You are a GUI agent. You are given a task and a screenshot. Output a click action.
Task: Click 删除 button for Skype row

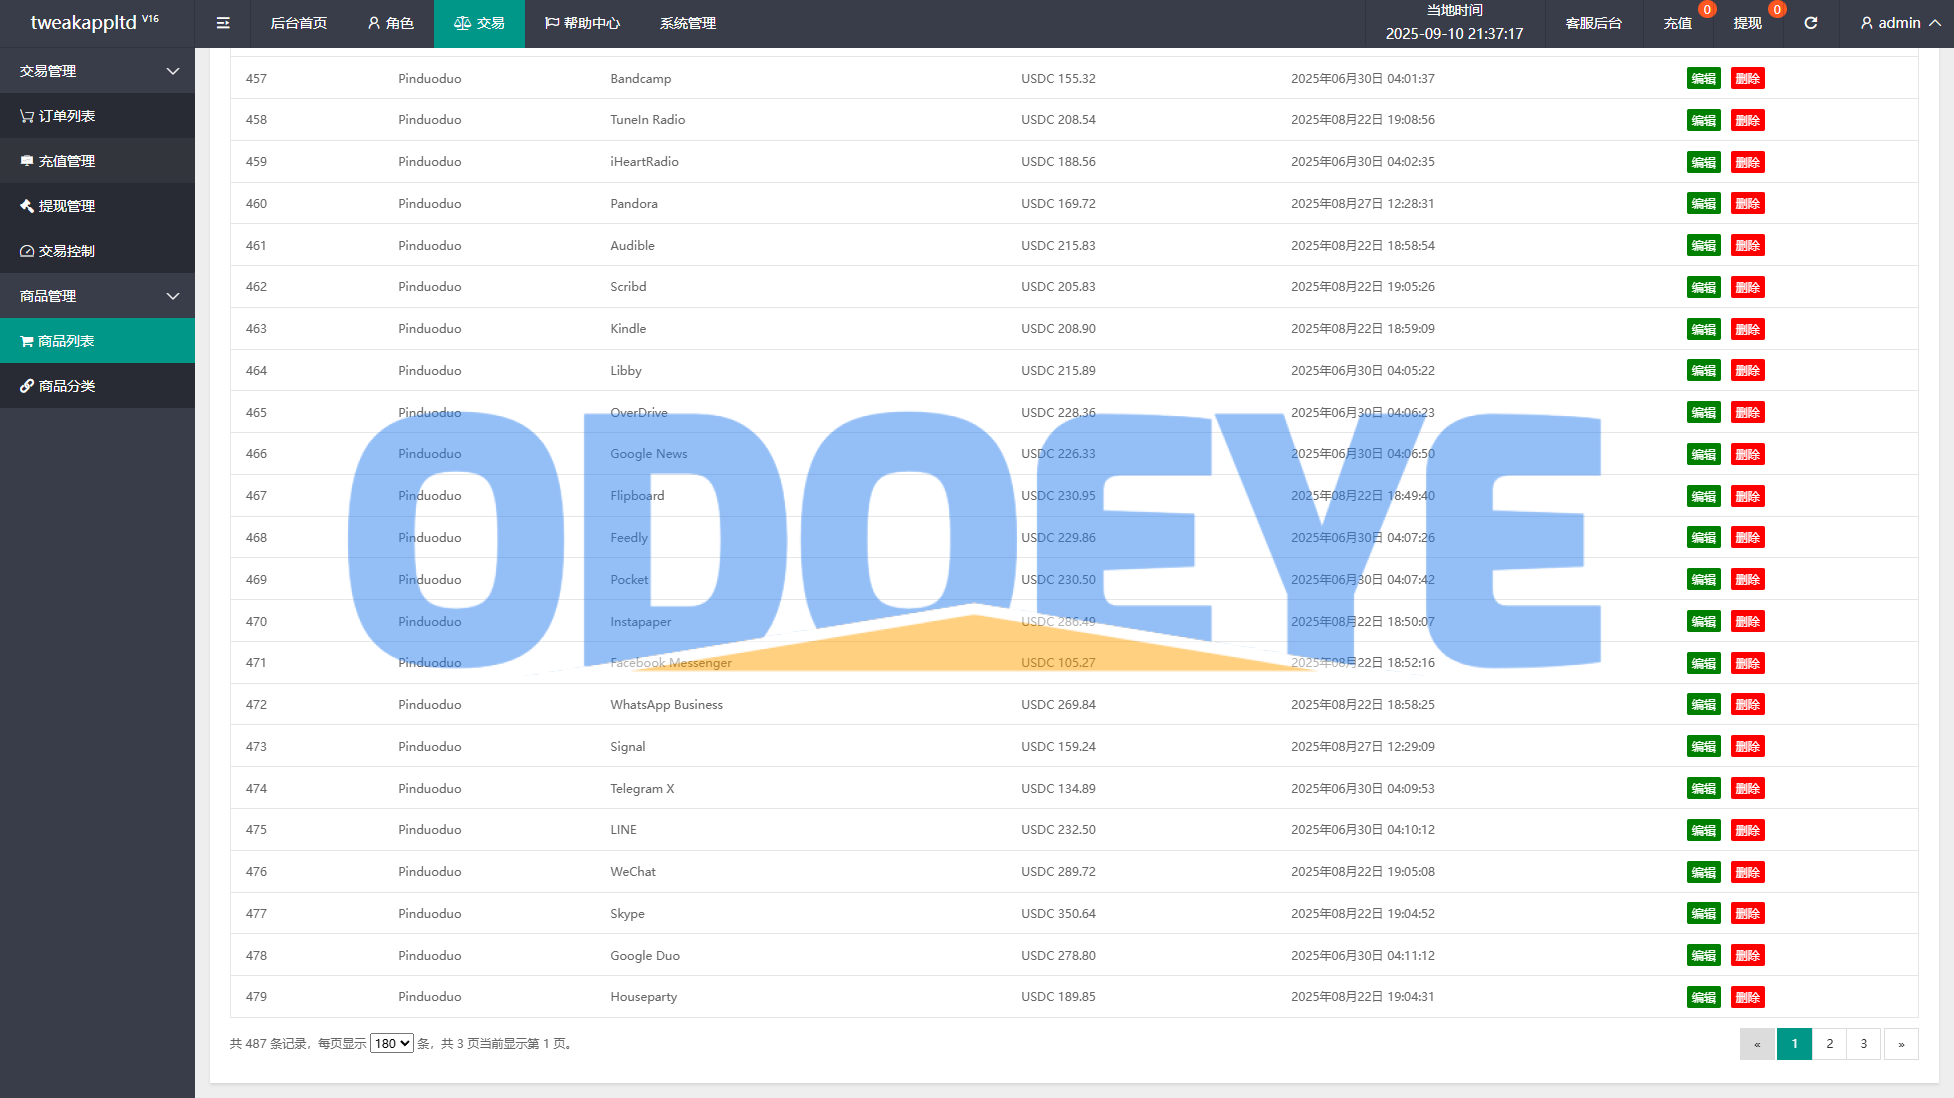(1747, 914)
